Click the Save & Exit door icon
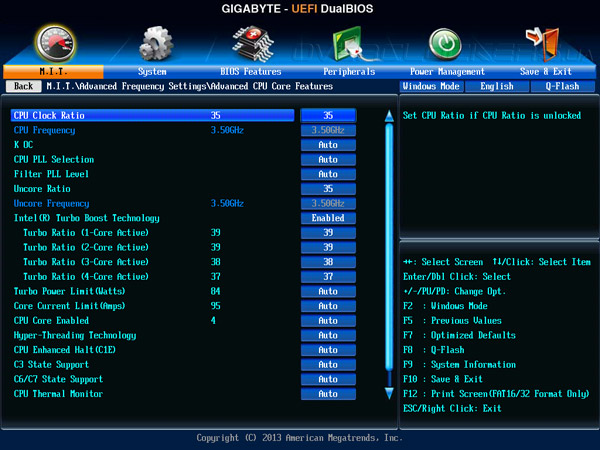This screenshot has height=450, width=600. 543,43
